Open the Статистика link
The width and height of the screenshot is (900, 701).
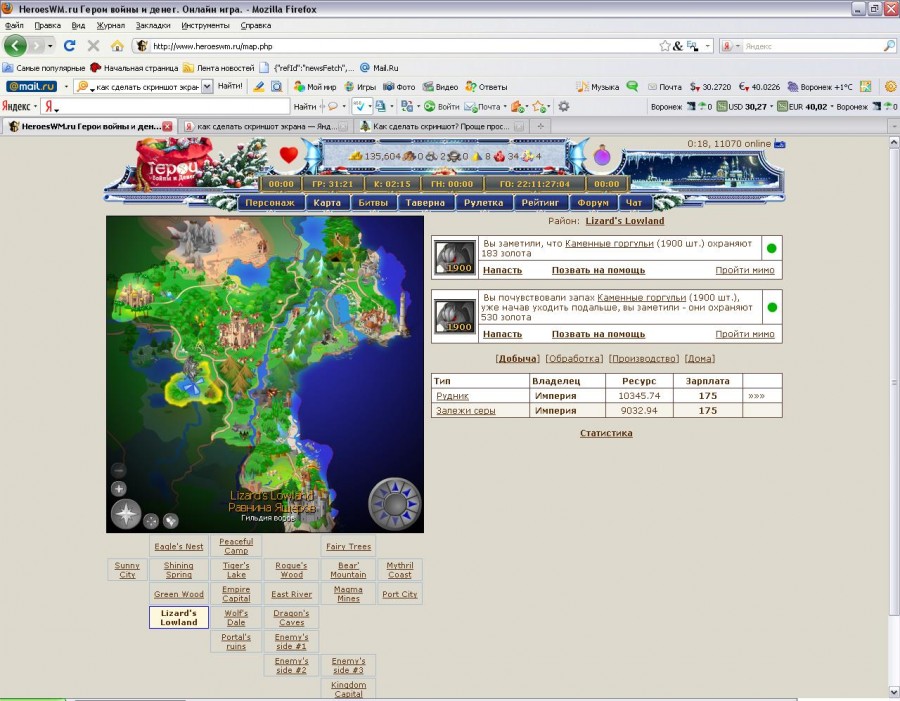tap(606, 433)
